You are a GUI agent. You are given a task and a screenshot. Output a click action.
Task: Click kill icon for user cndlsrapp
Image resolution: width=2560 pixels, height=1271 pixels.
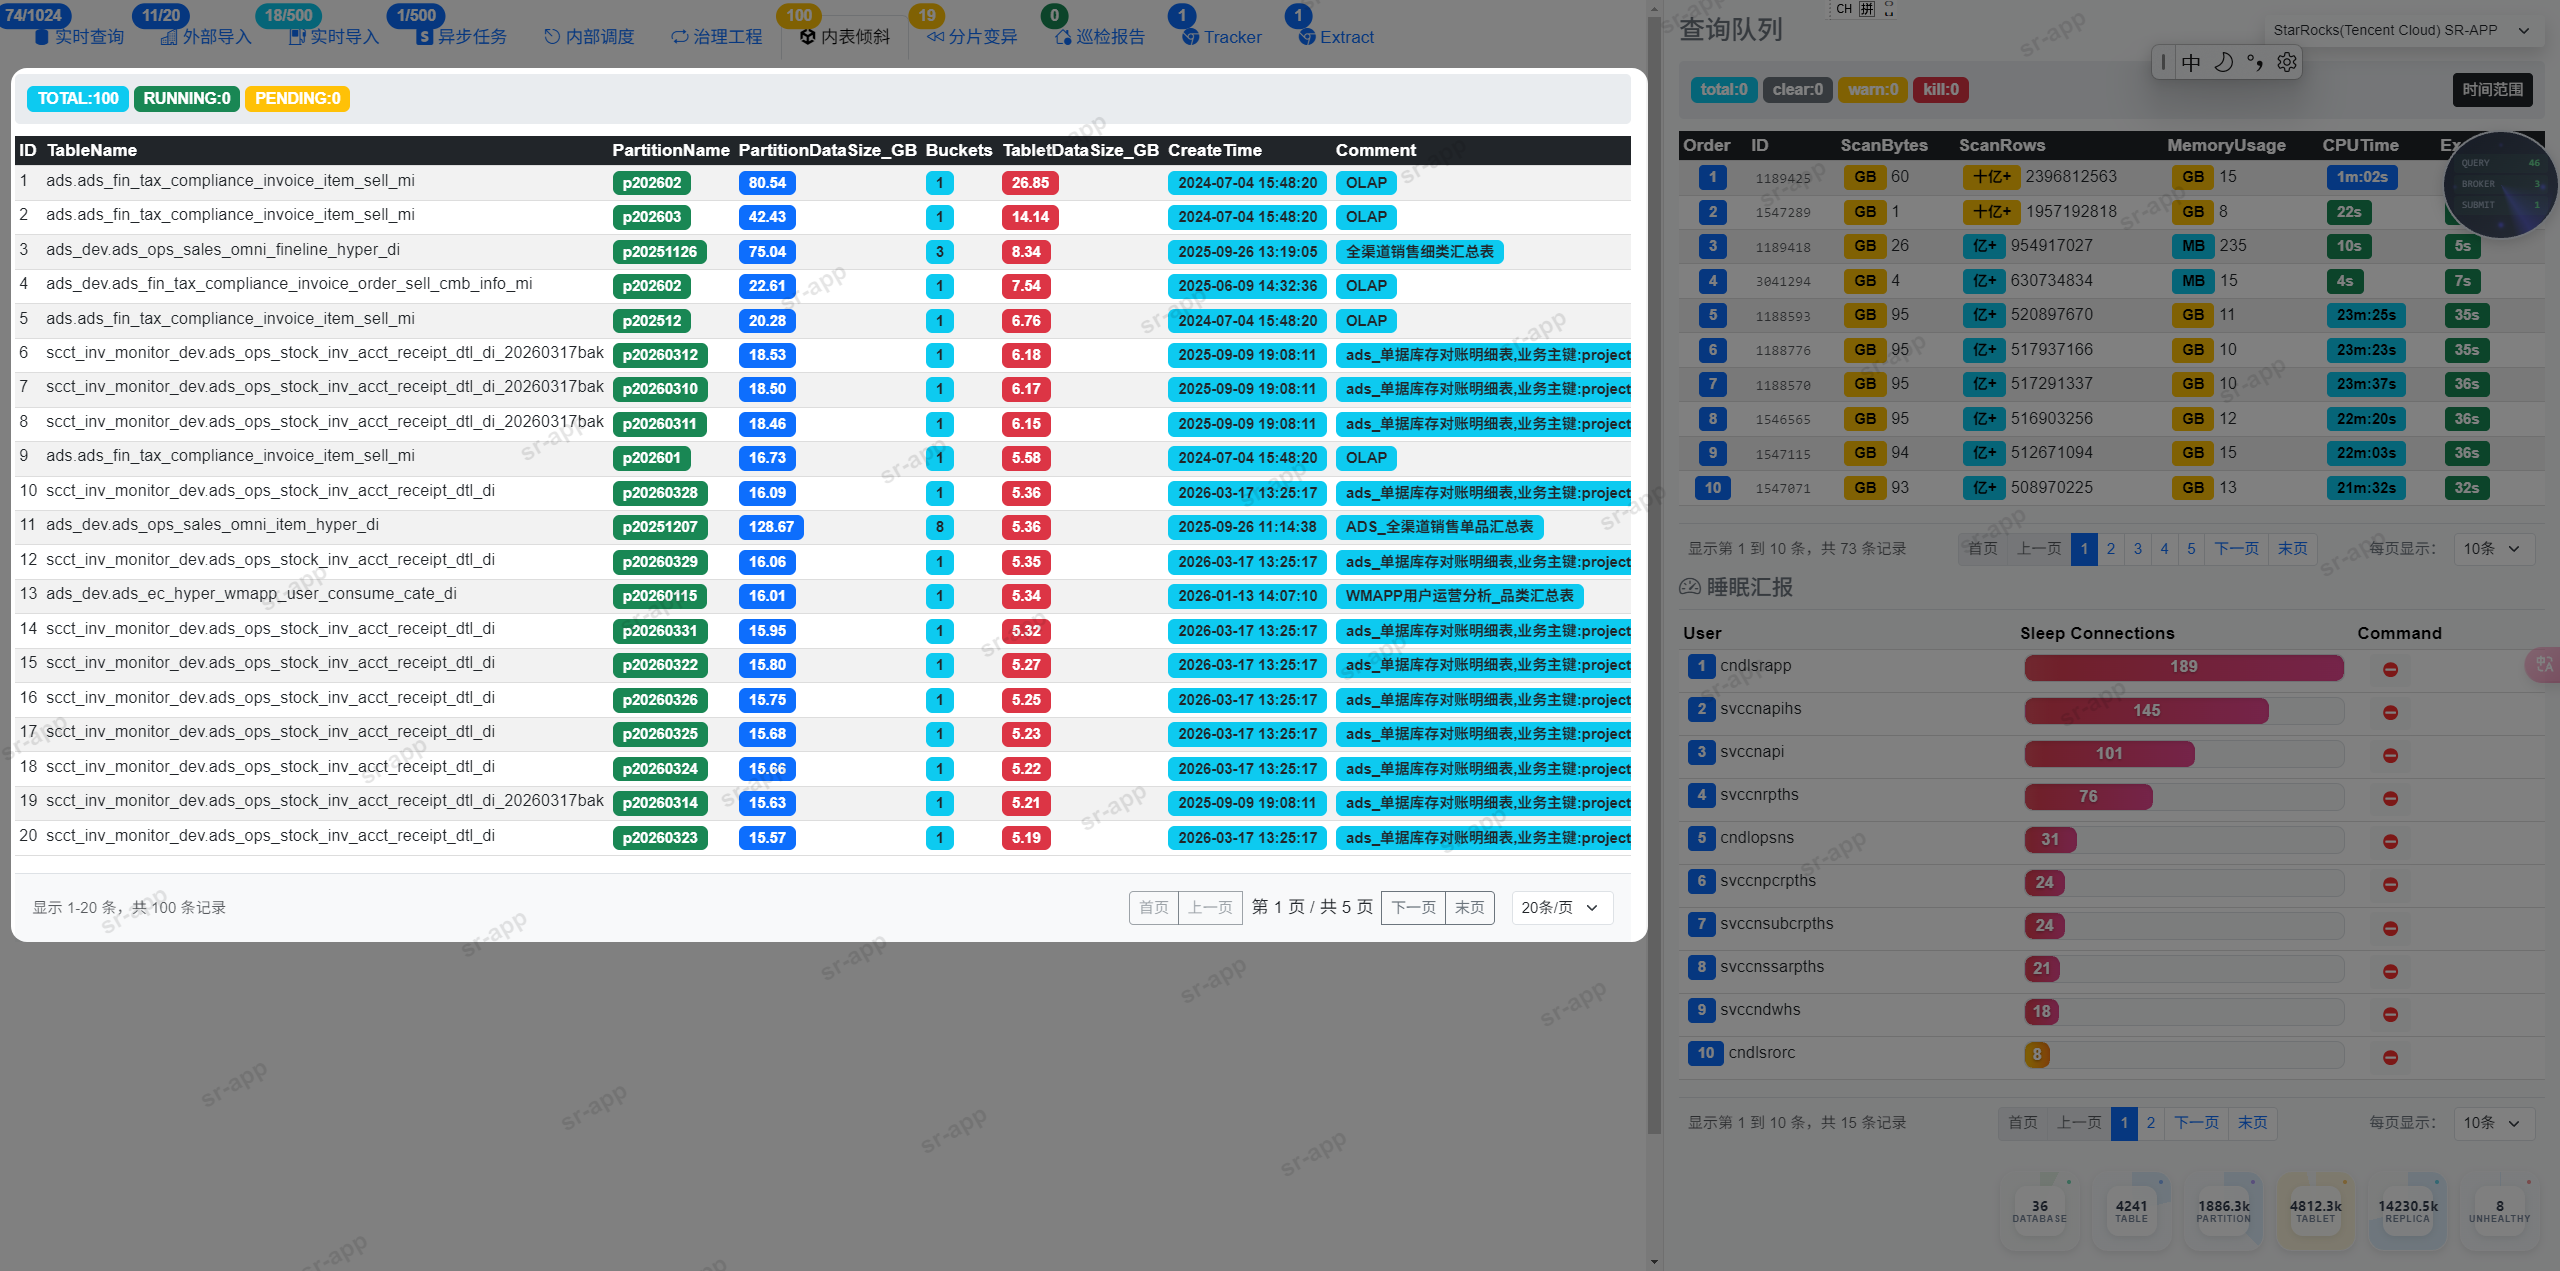(x=2390, y=669)
